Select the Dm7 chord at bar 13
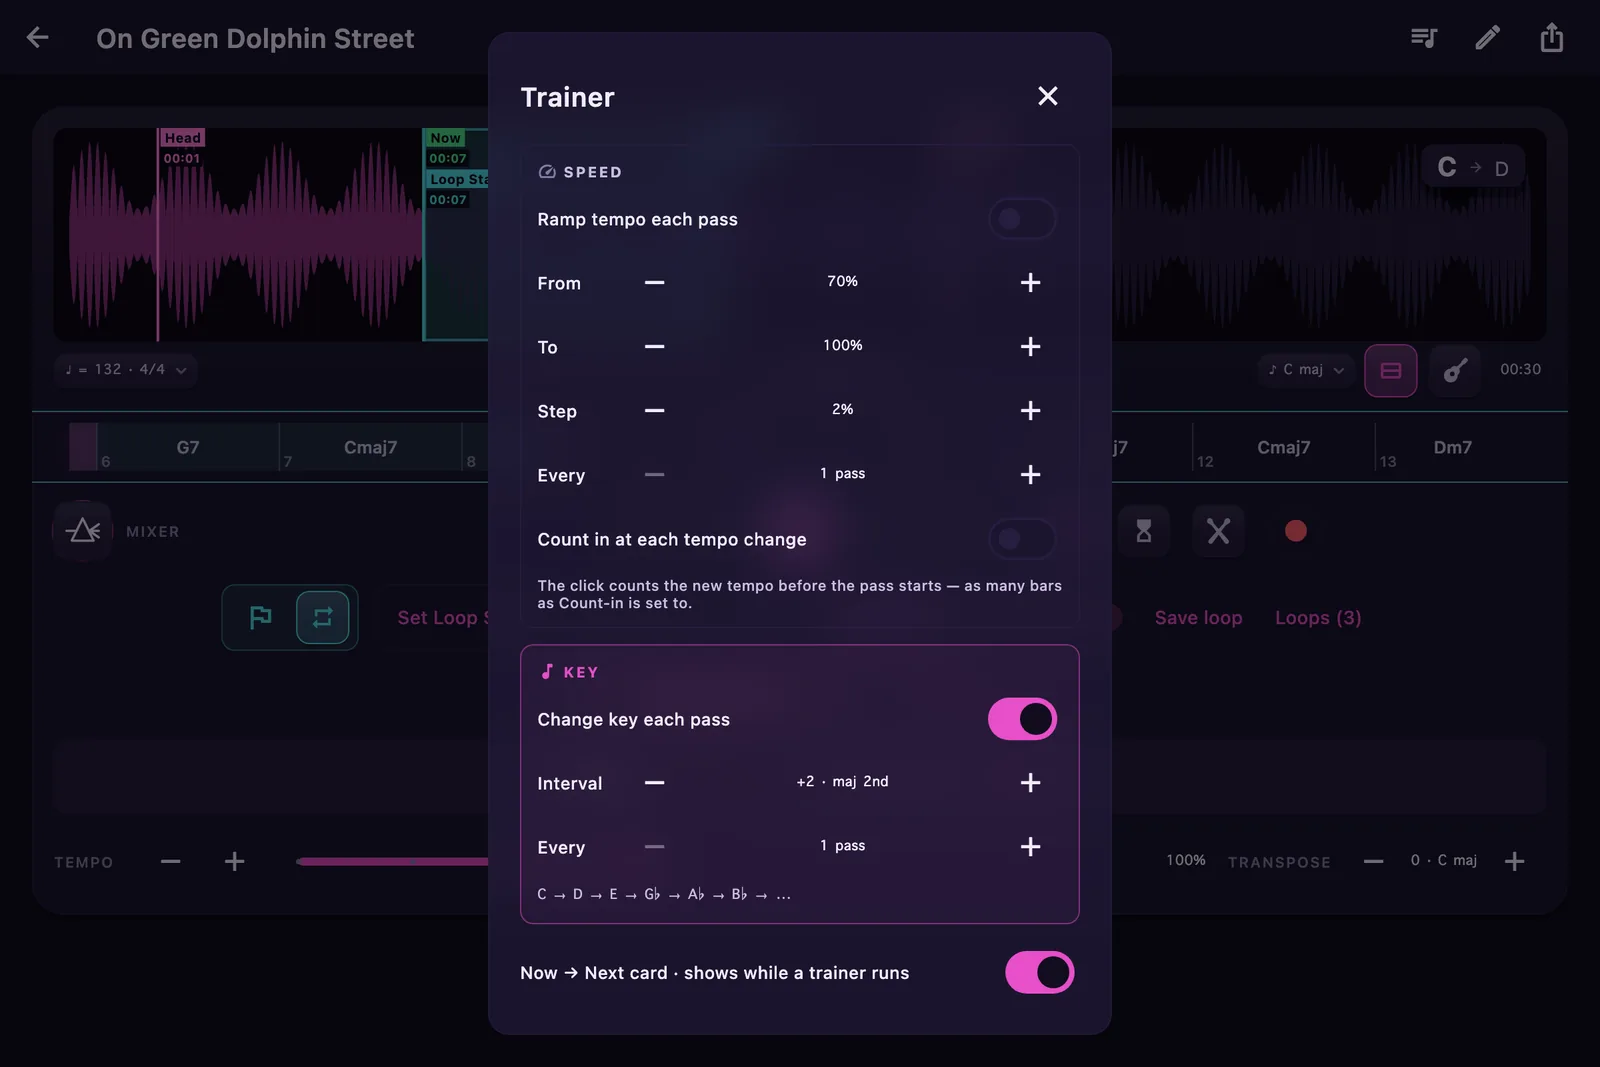Screen dimensions: 1600x1067 pyautogui.click(x=1452, y=447)
